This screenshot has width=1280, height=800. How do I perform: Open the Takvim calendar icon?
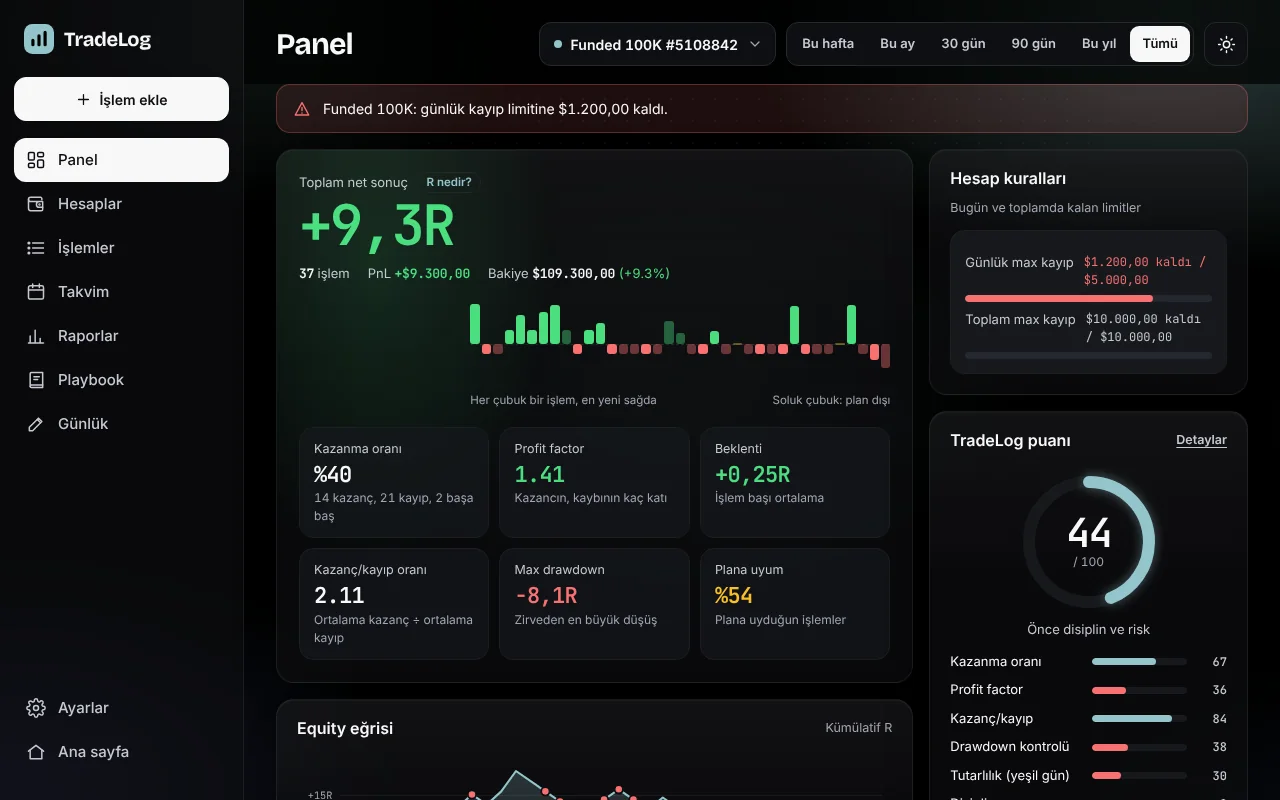(x=36, y=292)
